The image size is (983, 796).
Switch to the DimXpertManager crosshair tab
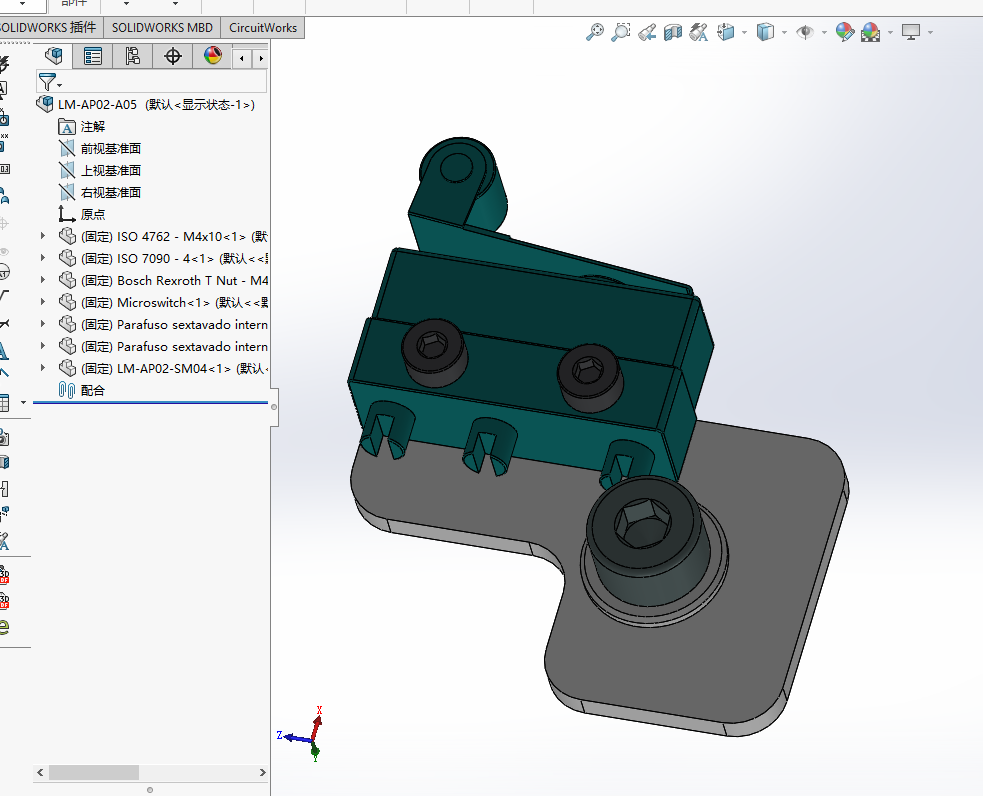173,56
